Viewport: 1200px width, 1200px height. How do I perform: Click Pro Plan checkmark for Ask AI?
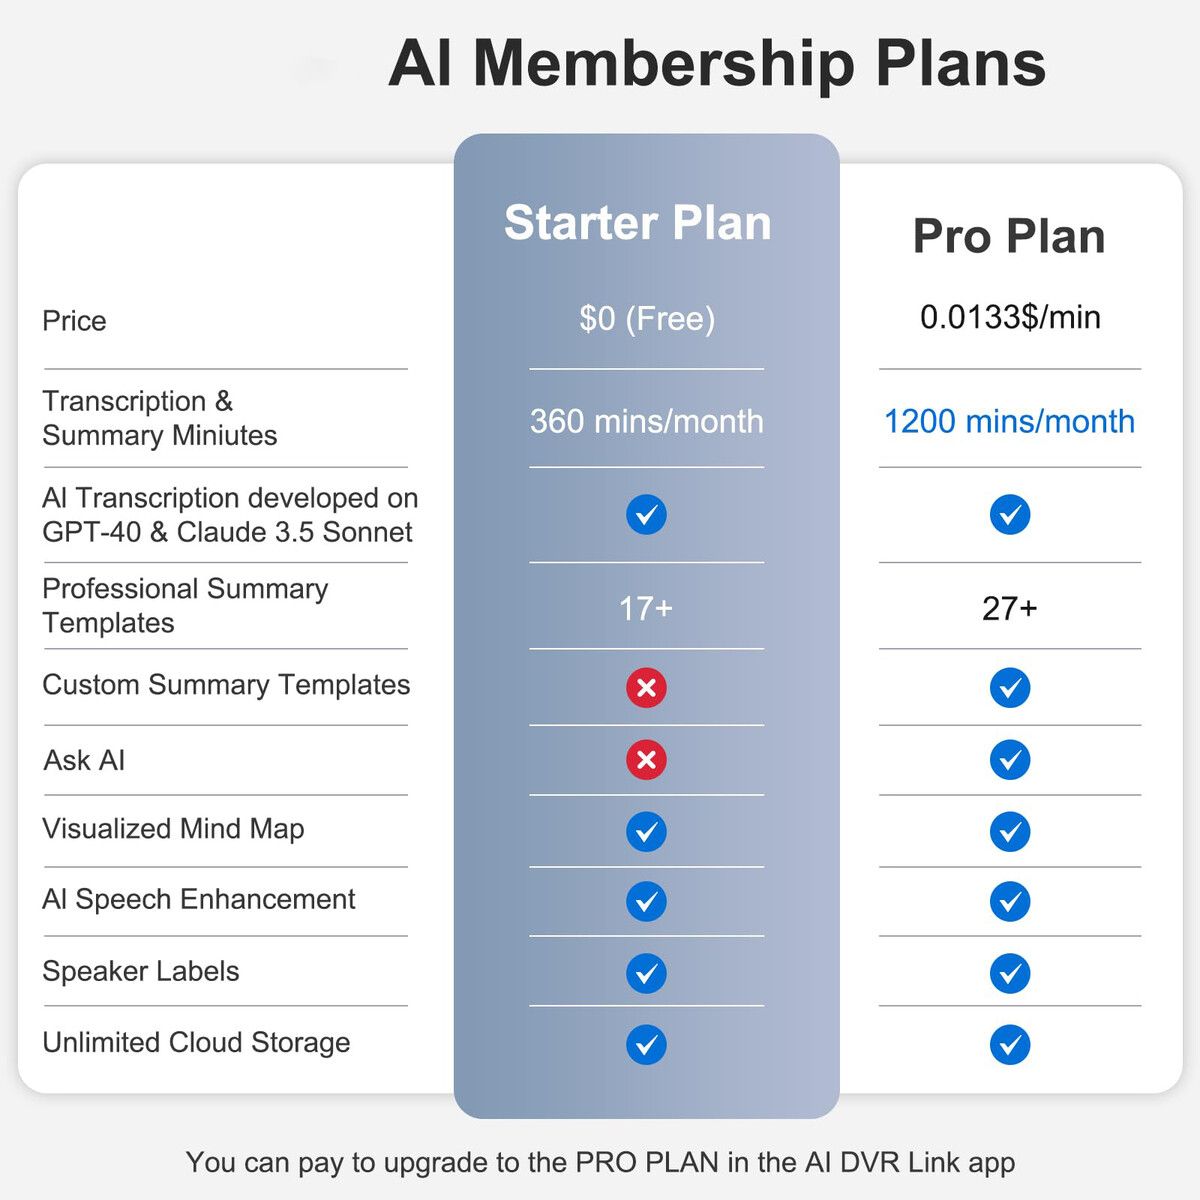1010,760
